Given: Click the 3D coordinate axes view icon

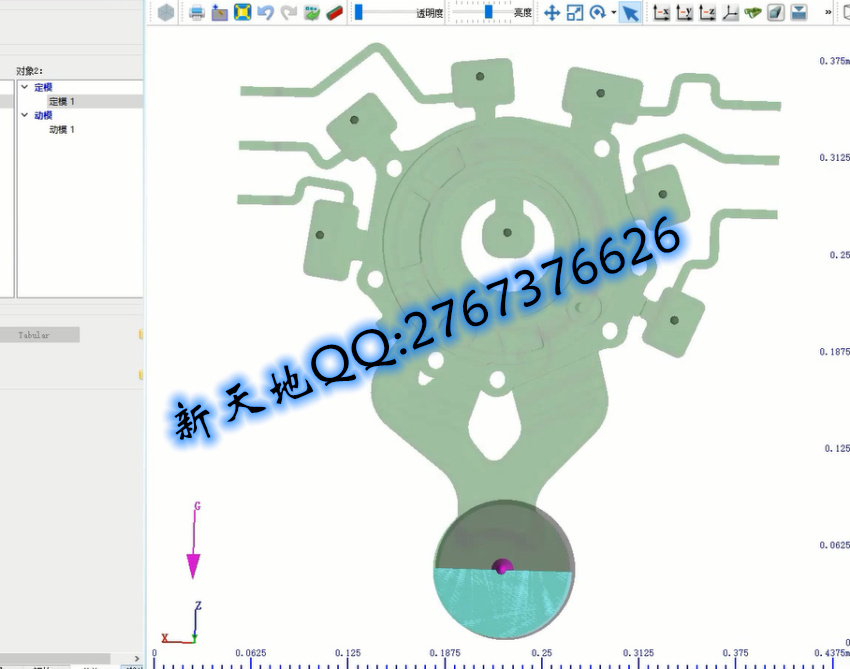Looking at the screenshot, I should pyautogui.click(x=731, y=13).
